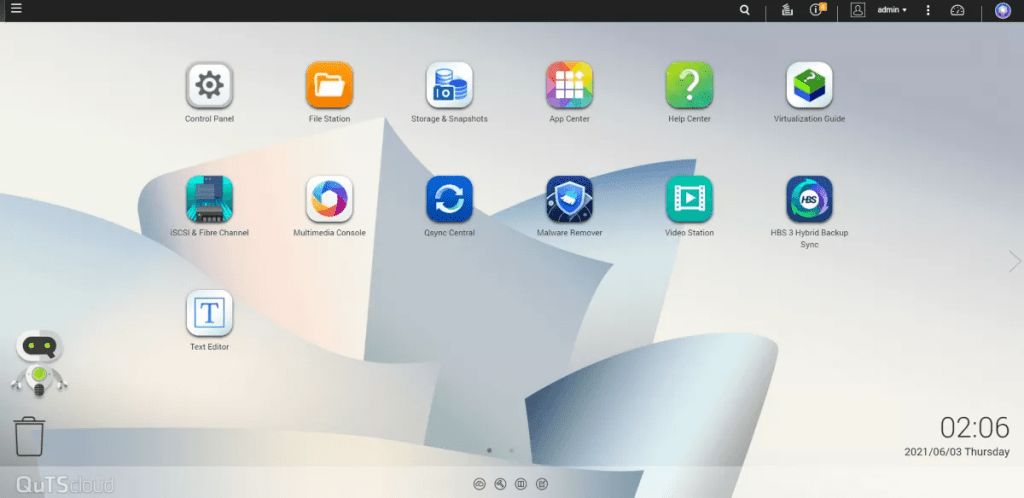Open the Qboost robot assistant
The image size is (1024, 498).
39,363
